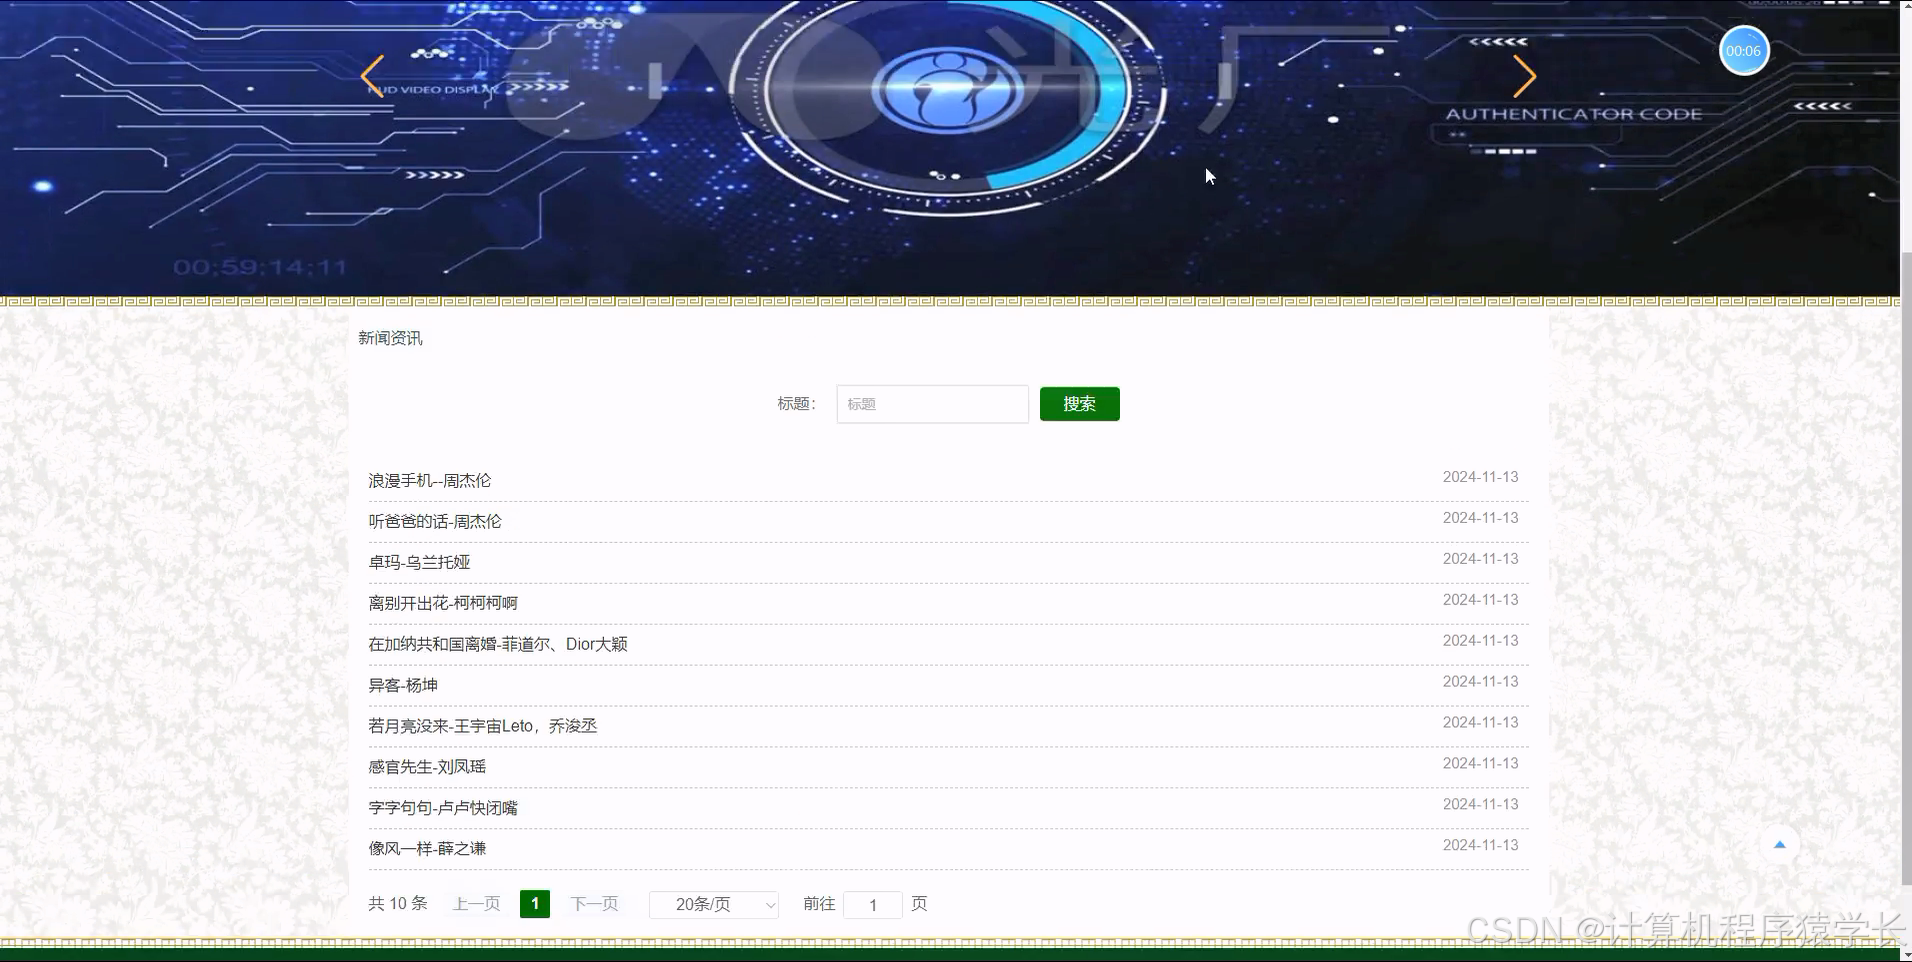The width and height of the screenshot is (1912, 962).
Task: Click the 00:06 circular countdown timer
Action: (1743, 50)
